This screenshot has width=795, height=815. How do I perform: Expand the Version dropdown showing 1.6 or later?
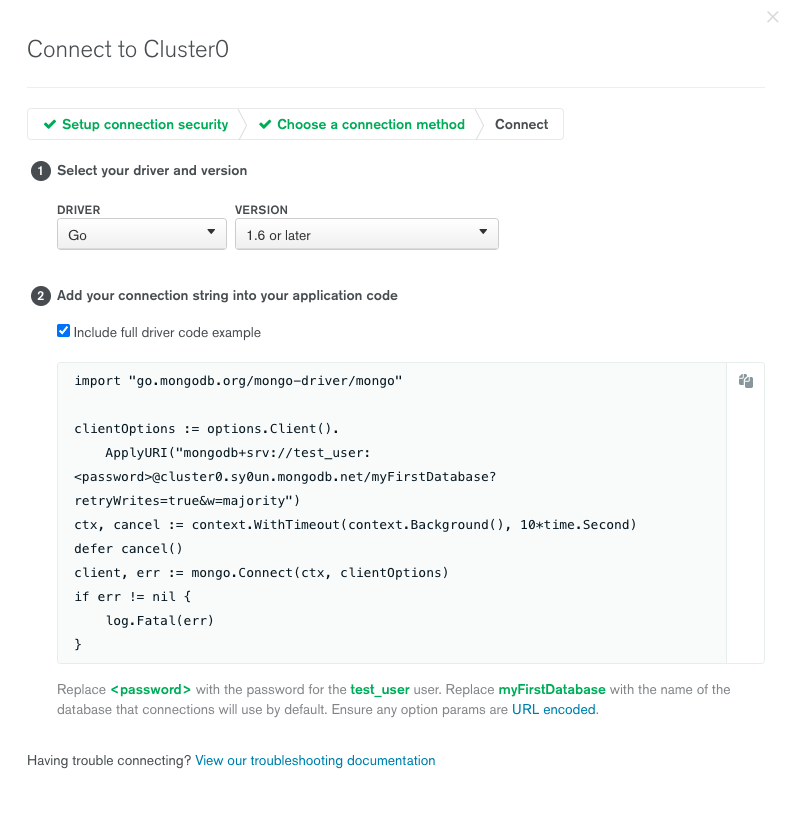(366, 234)
